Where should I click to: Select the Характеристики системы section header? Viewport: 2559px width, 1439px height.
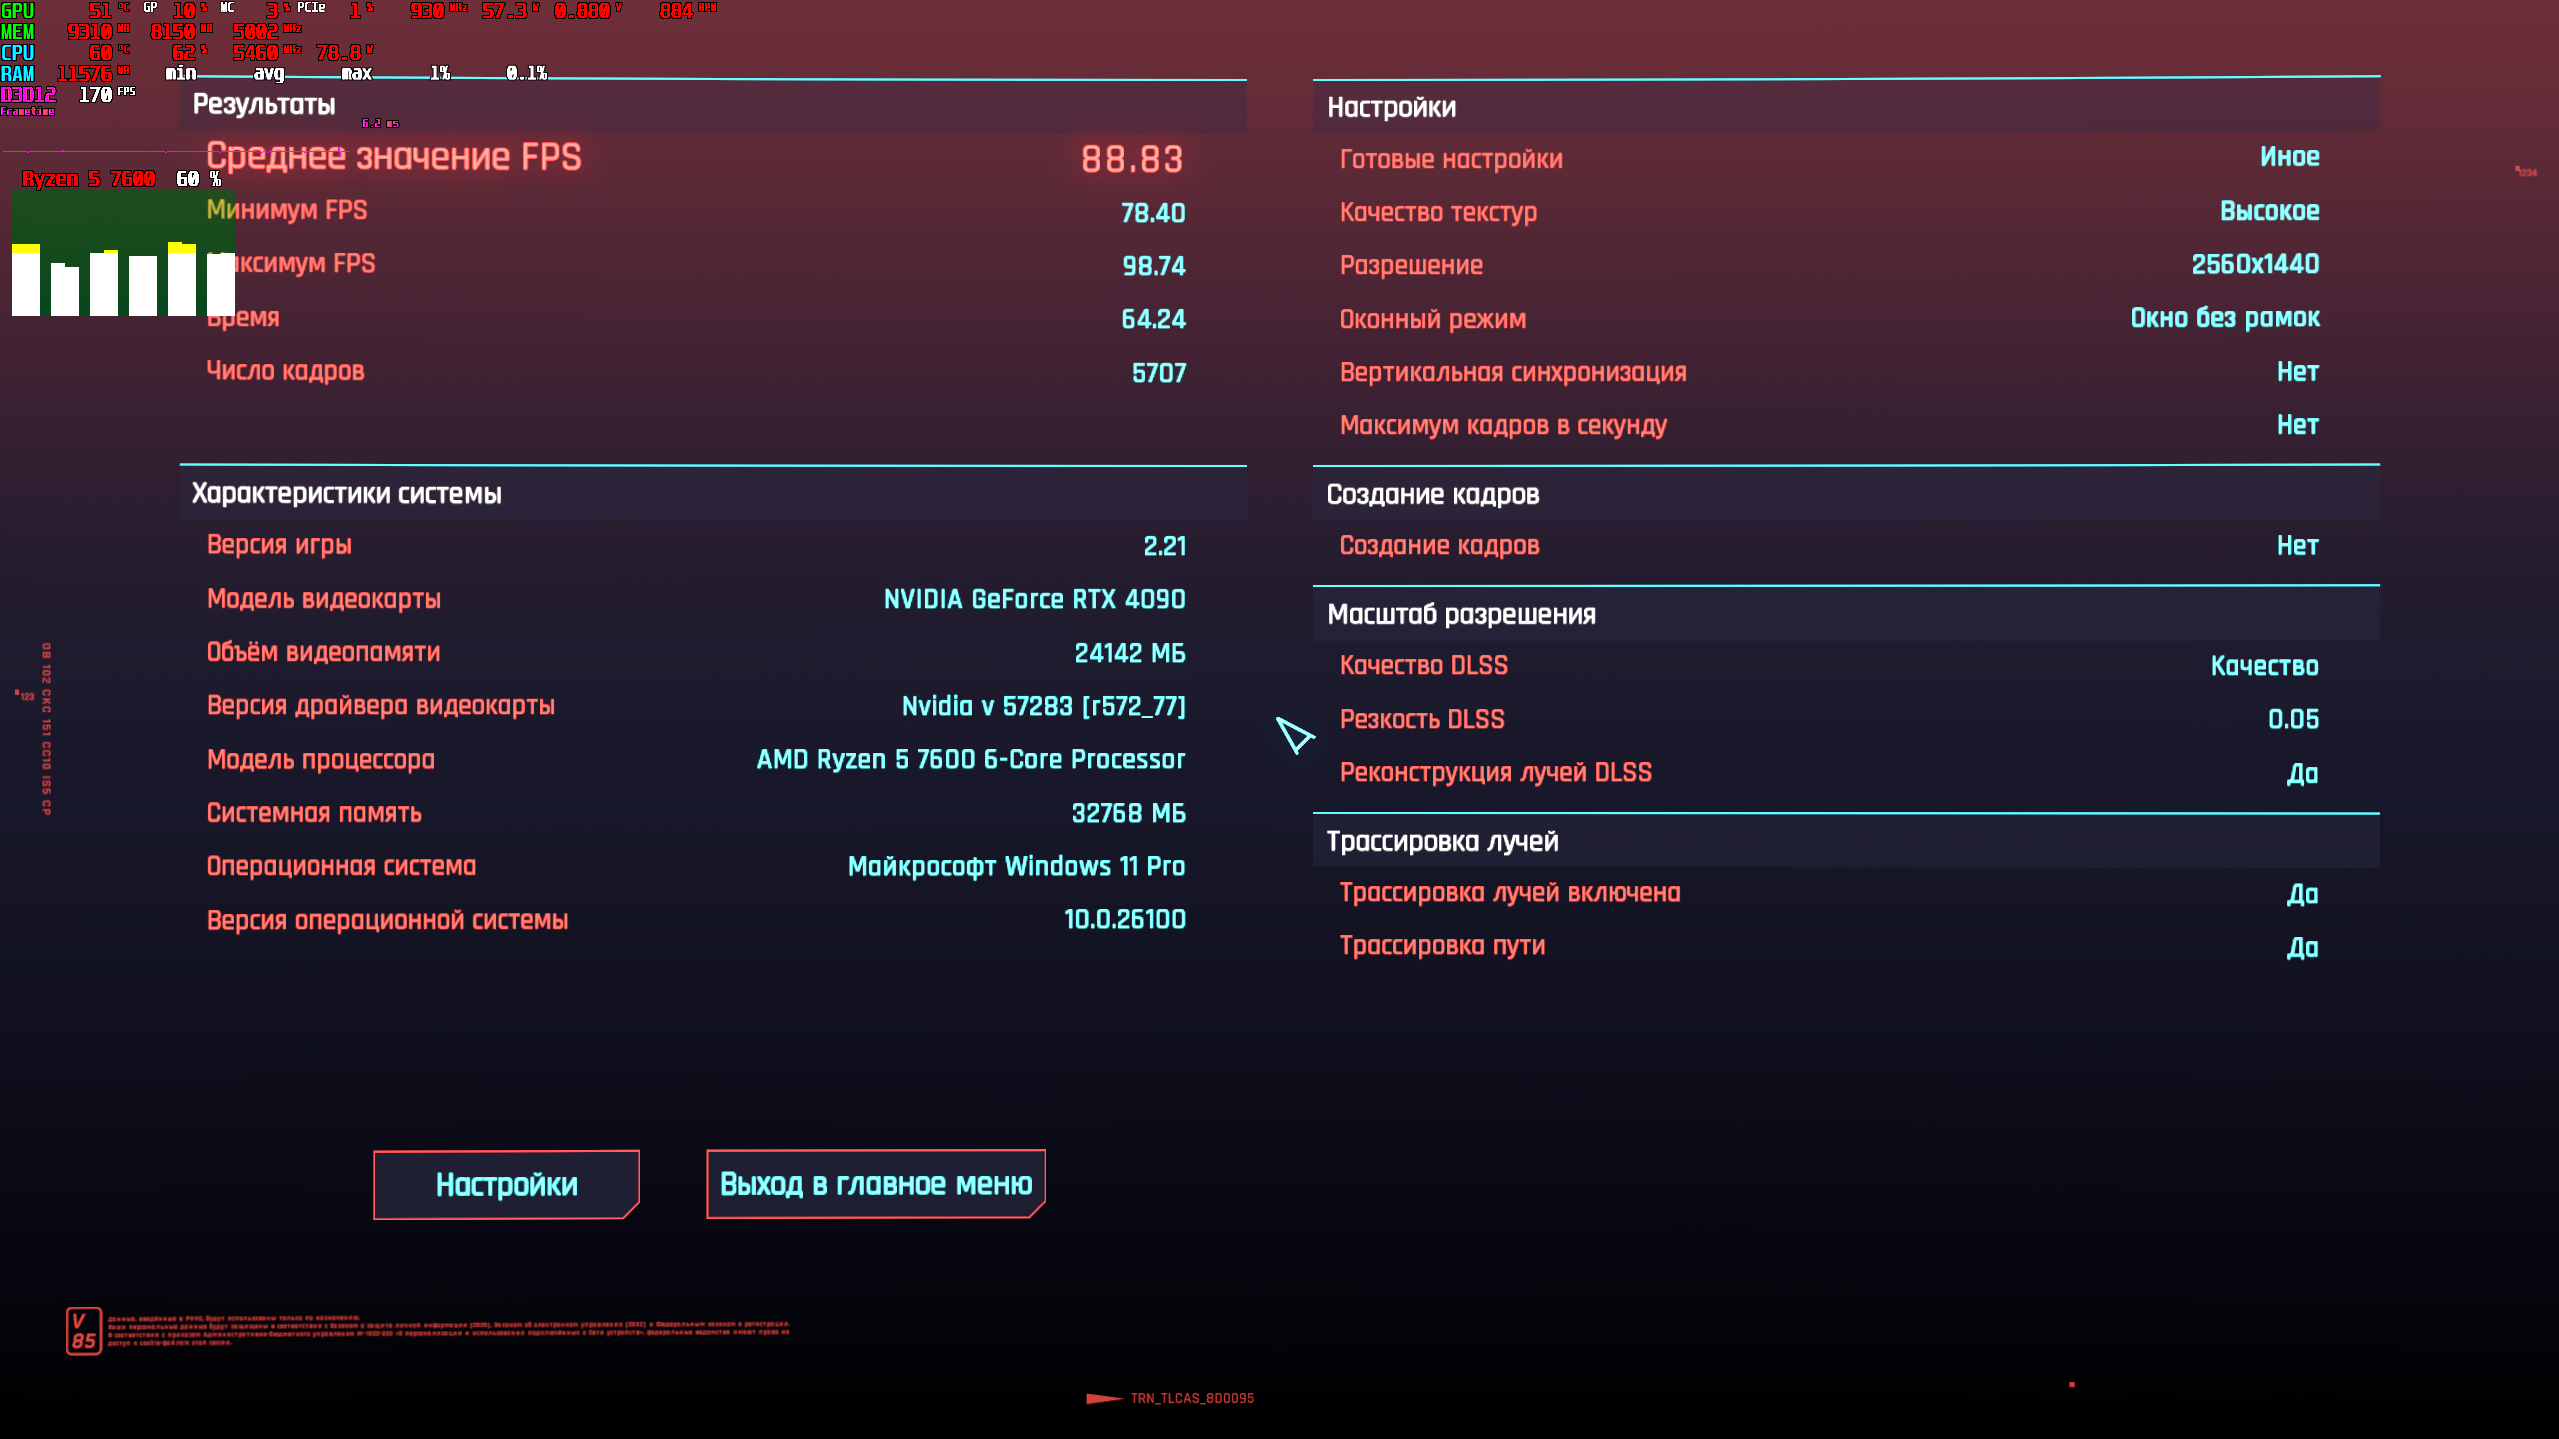(x=346, y=494)
